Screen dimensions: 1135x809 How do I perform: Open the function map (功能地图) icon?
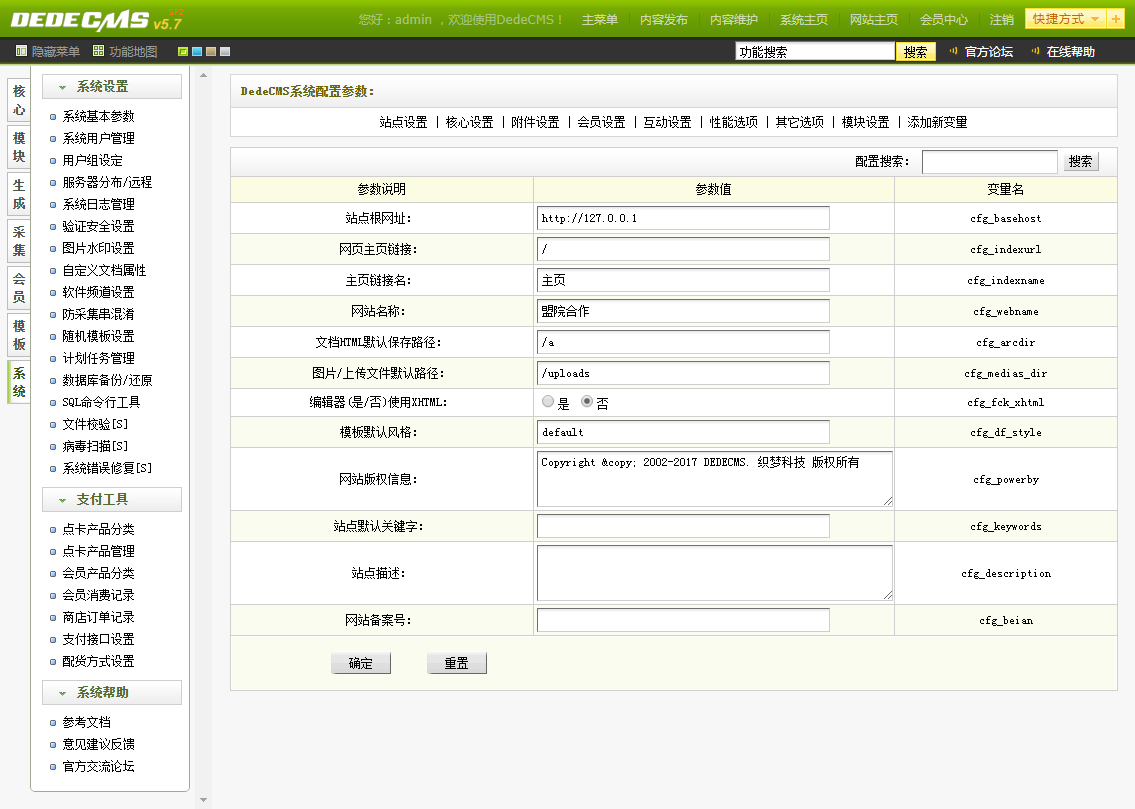tap(98, 51)
